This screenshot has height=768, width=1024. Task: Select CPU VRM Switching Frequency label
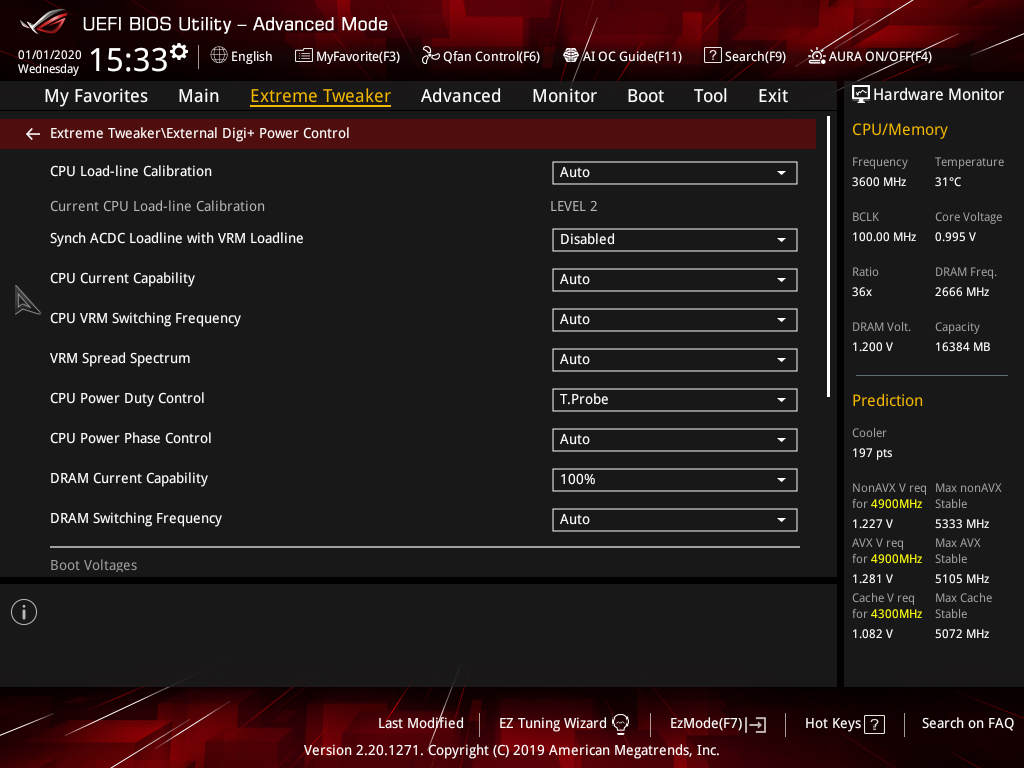tap(145, 319)
